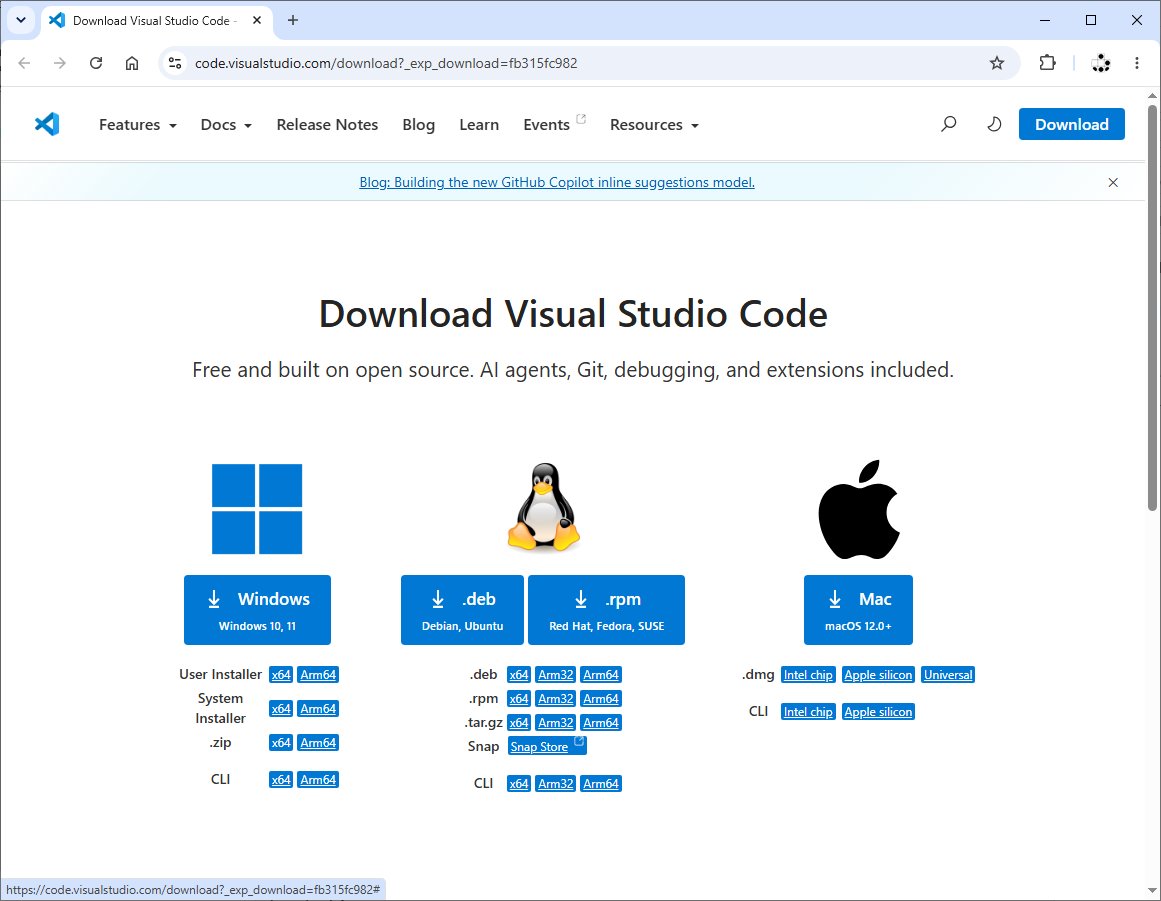The image size is (1161, 901).
Task: Download the .deb Debian, Ubuntu package
Action: (x=462, y=610)
